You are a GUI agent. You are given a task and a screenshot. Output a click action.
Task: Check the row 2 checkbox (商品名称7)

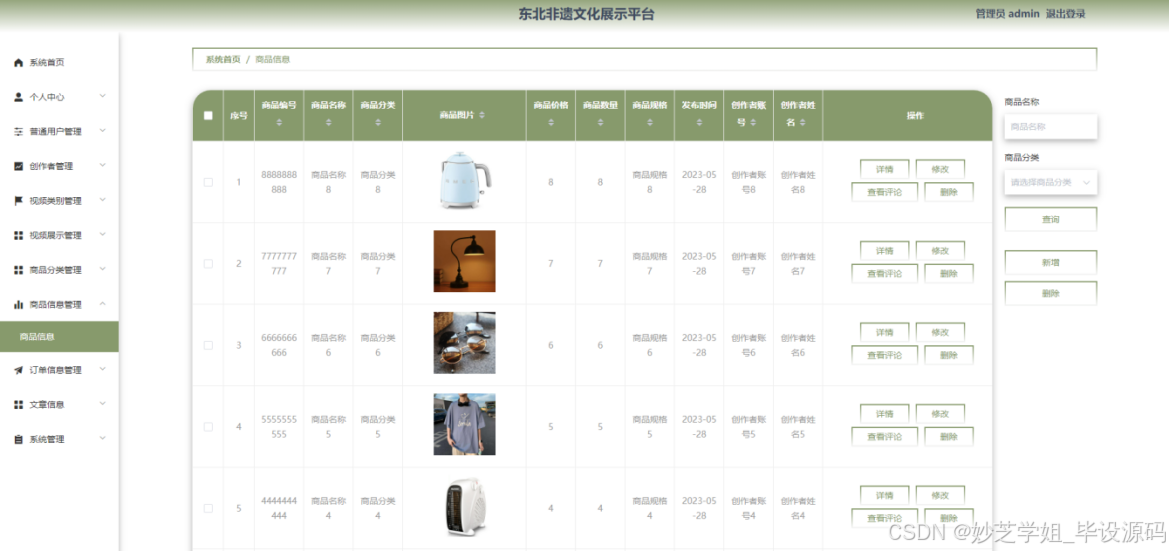[x=208, y=263]
